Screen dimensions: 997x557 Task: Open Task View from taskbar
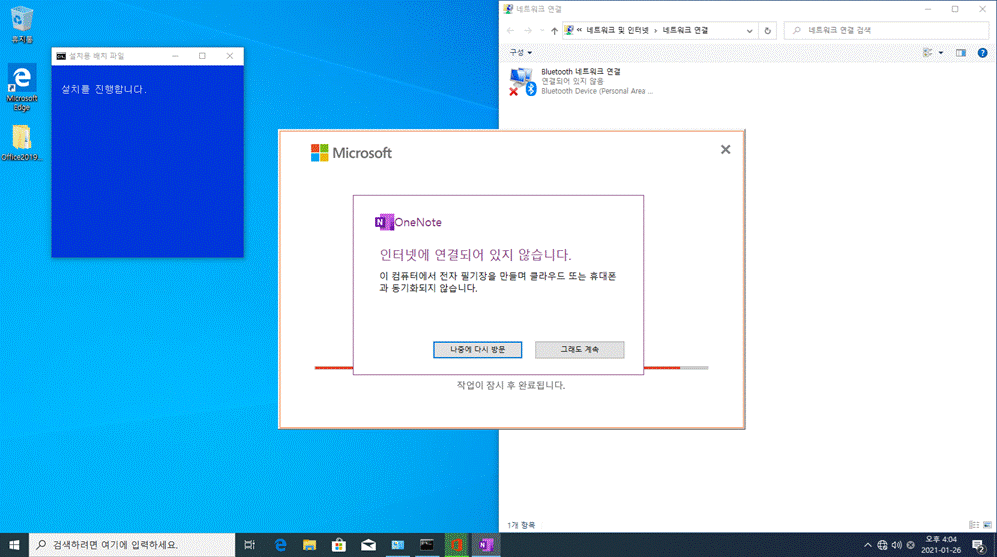coord(249,545)
